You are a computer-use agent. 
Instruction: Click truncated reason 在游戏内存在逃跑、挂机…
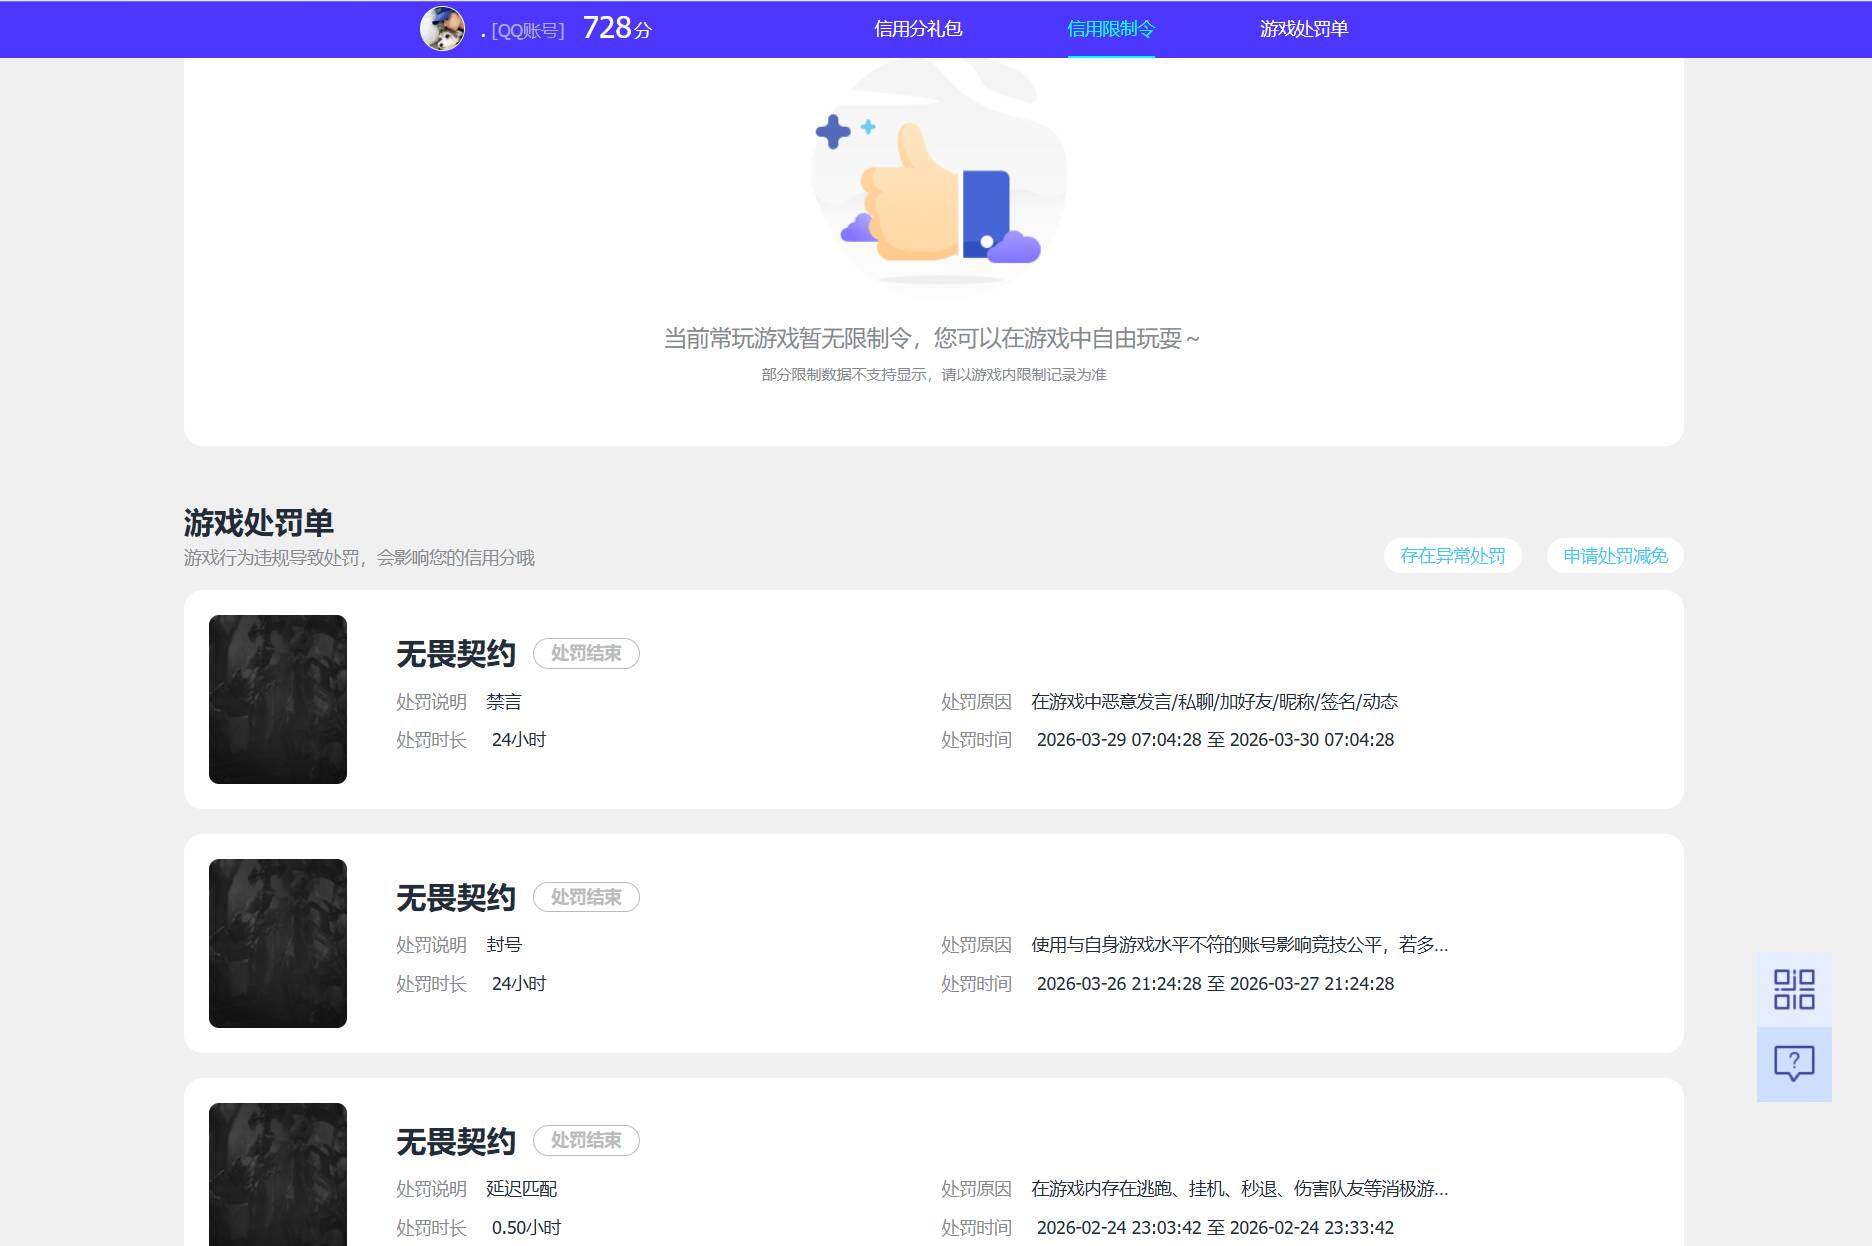(x=1240, y=1189)
